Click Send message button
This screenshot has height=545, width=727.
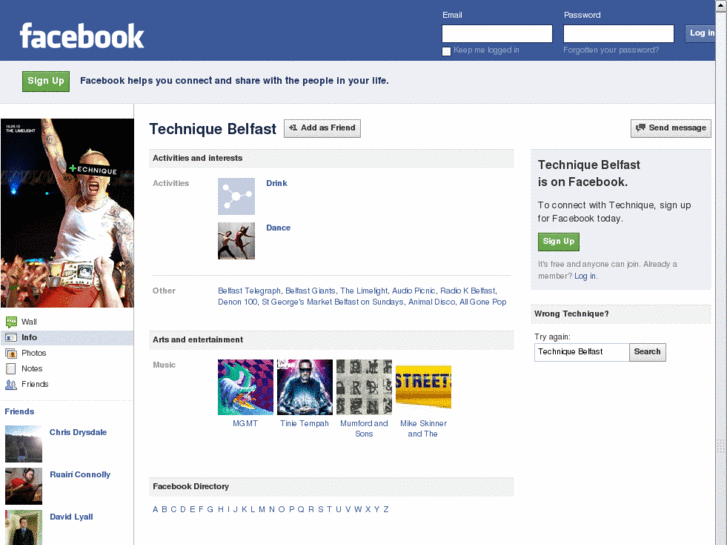tap(671, 128)
